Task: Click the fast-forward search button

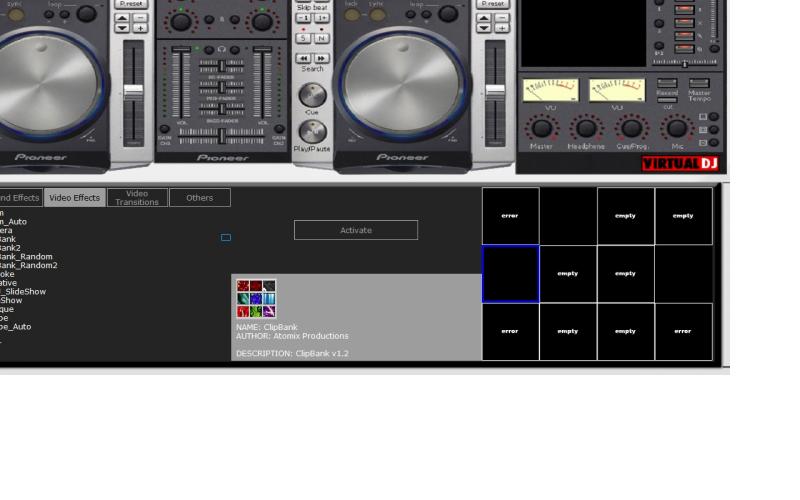Action: pyautogui.click(x=321, y=58)
